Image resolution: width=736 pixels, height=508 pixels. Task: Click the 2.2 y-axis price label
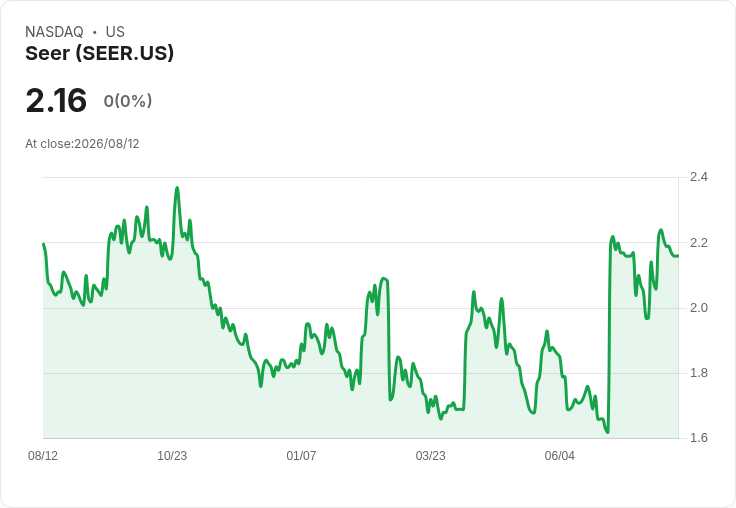point(698,243)
